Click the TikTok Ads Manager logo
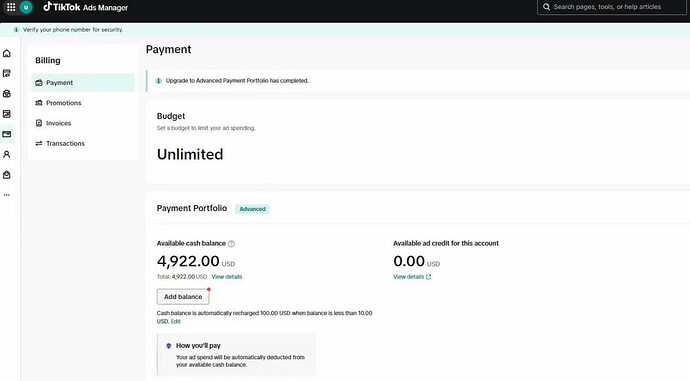This screenshot has width=690, height=381. (x=85, y=7)
